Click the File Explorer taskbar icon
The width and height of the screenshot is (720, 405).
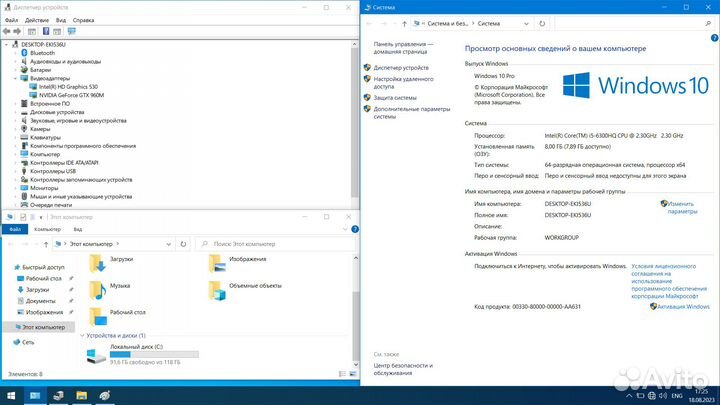tap(81, 395)
